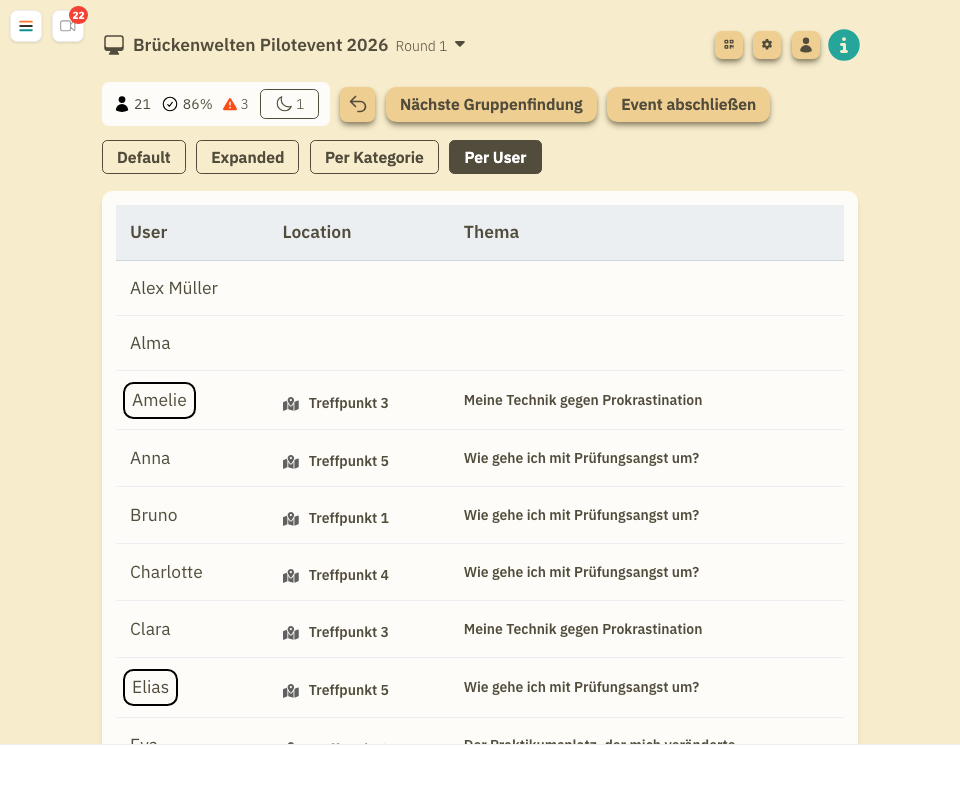Select the outlined Elias user name
This screenshot has height=800, width=960.
(x=150, y=688)
